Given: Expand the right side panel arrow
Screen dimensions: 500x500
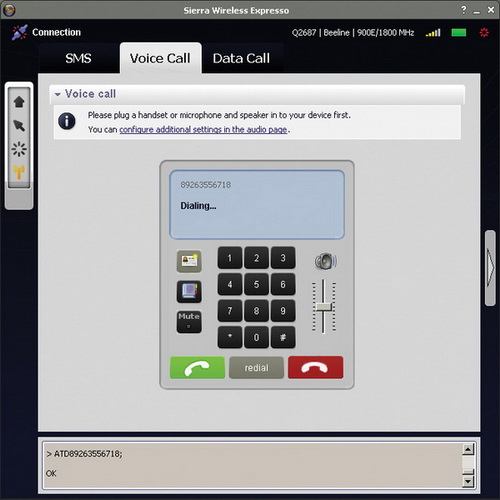Looking at the screenshot, I should tap(490, 268).
